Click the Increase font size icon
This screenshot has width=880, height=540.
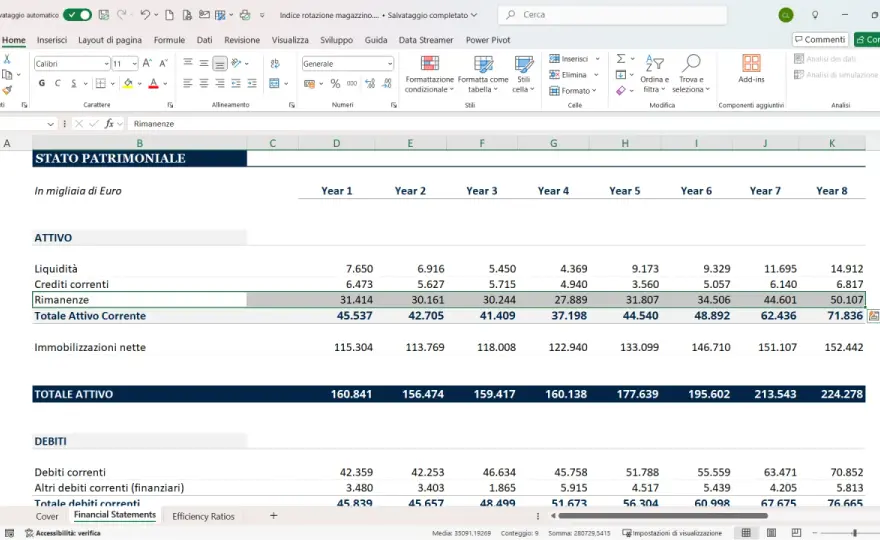tap(147, 63)
